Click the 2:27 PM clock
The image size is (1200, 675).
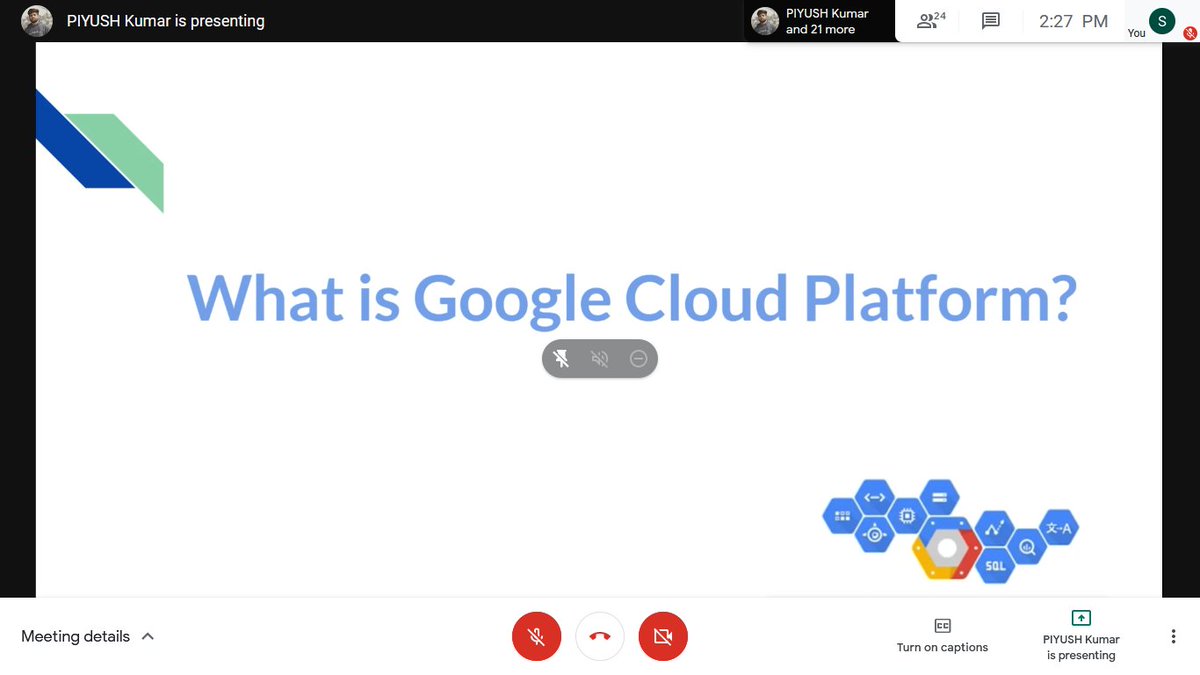coord(1073,21)
